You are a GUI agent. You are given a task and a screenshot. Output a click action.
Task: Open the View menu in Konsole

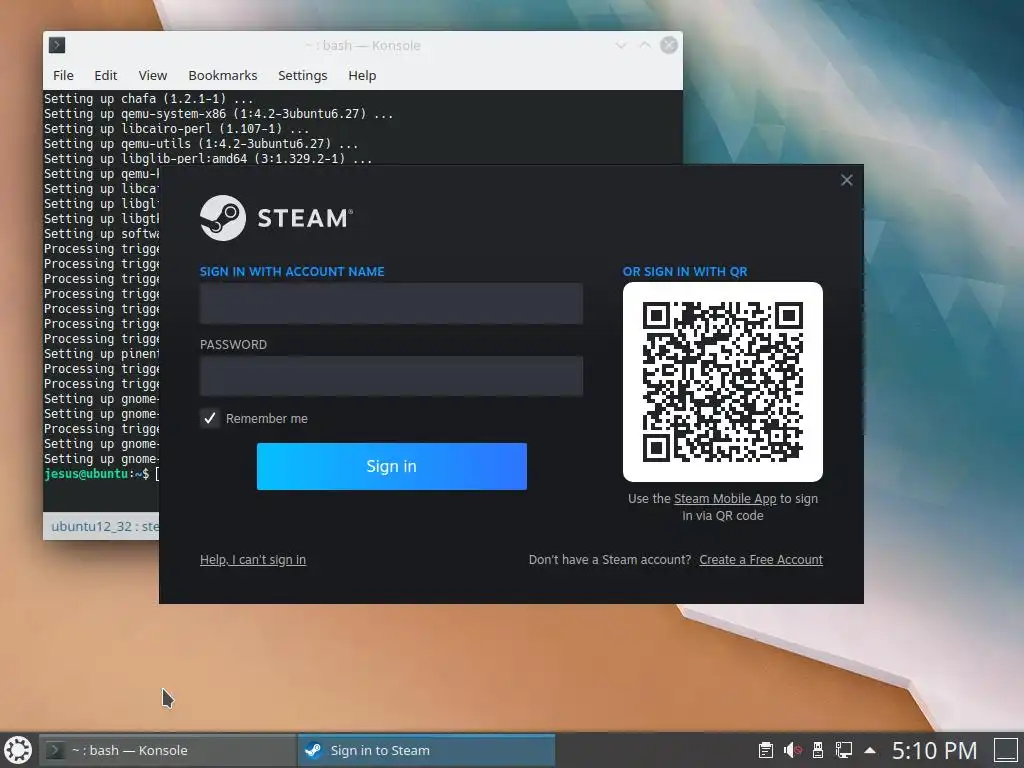[x=153, y=75]
